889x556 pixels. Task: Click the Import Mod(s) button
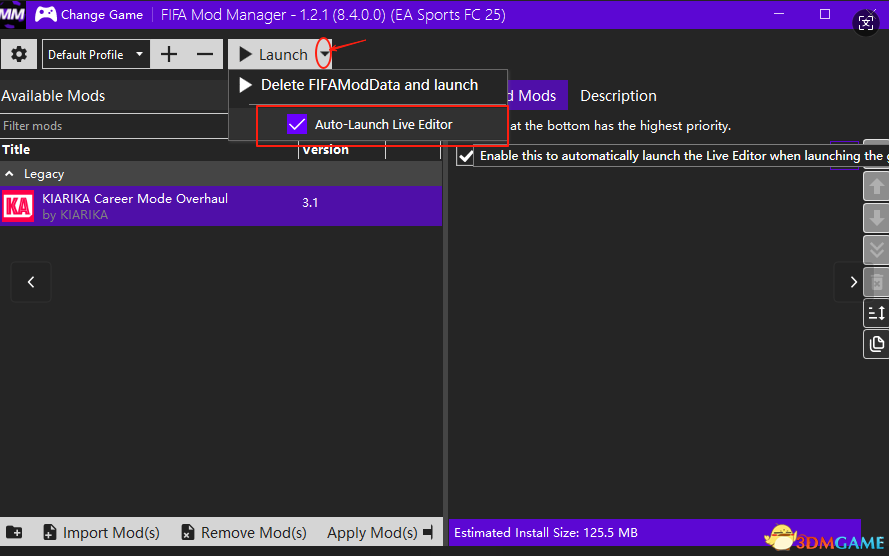pyautogui.click(x=100, y=533)
